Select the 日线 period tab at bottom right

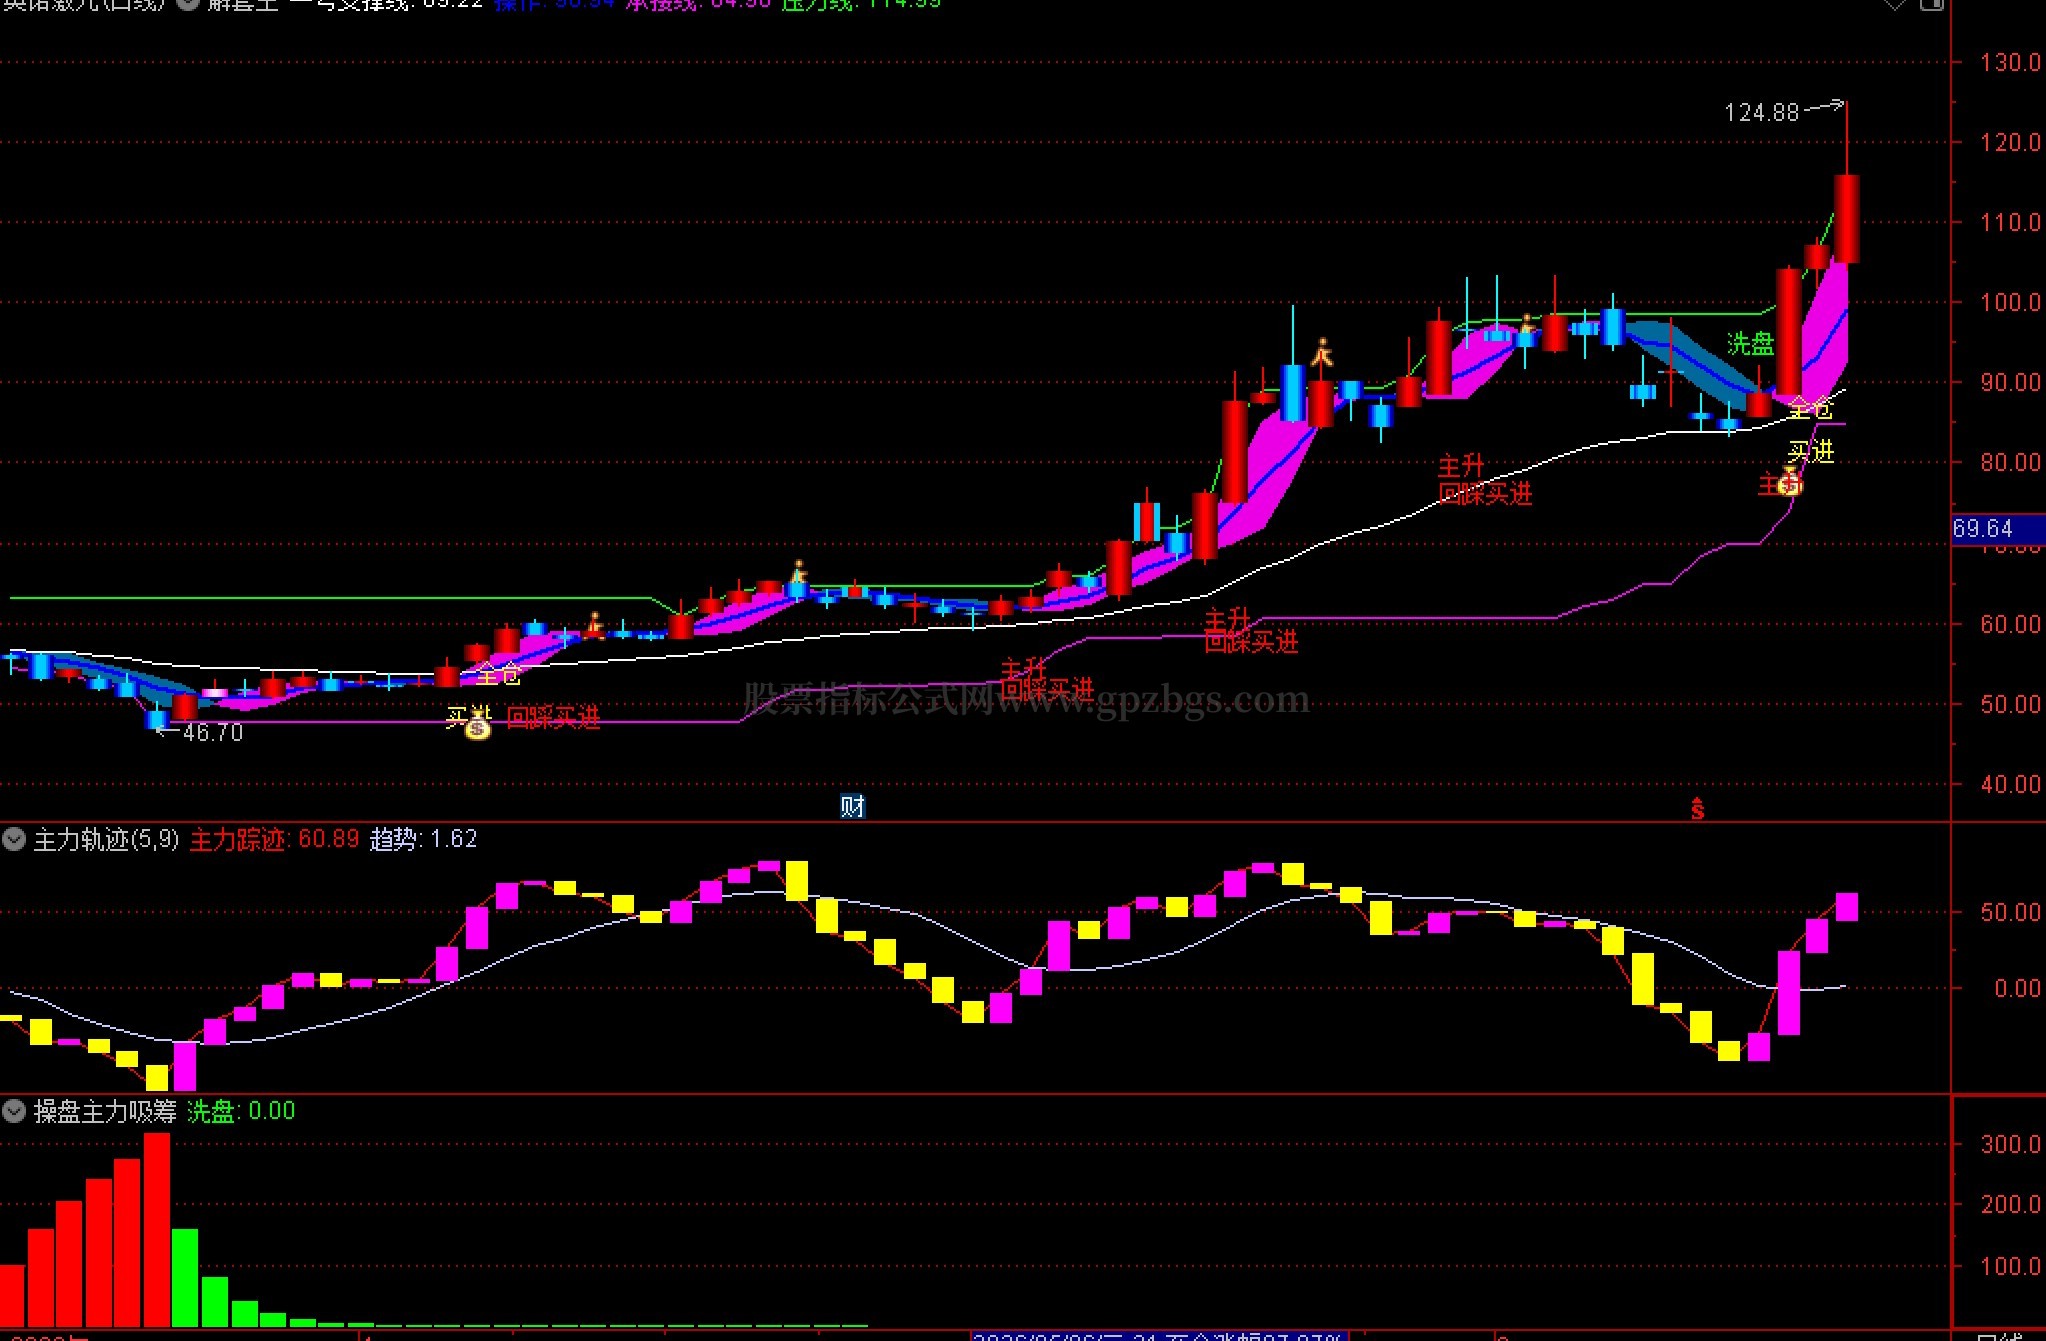click(1998, 1335)
